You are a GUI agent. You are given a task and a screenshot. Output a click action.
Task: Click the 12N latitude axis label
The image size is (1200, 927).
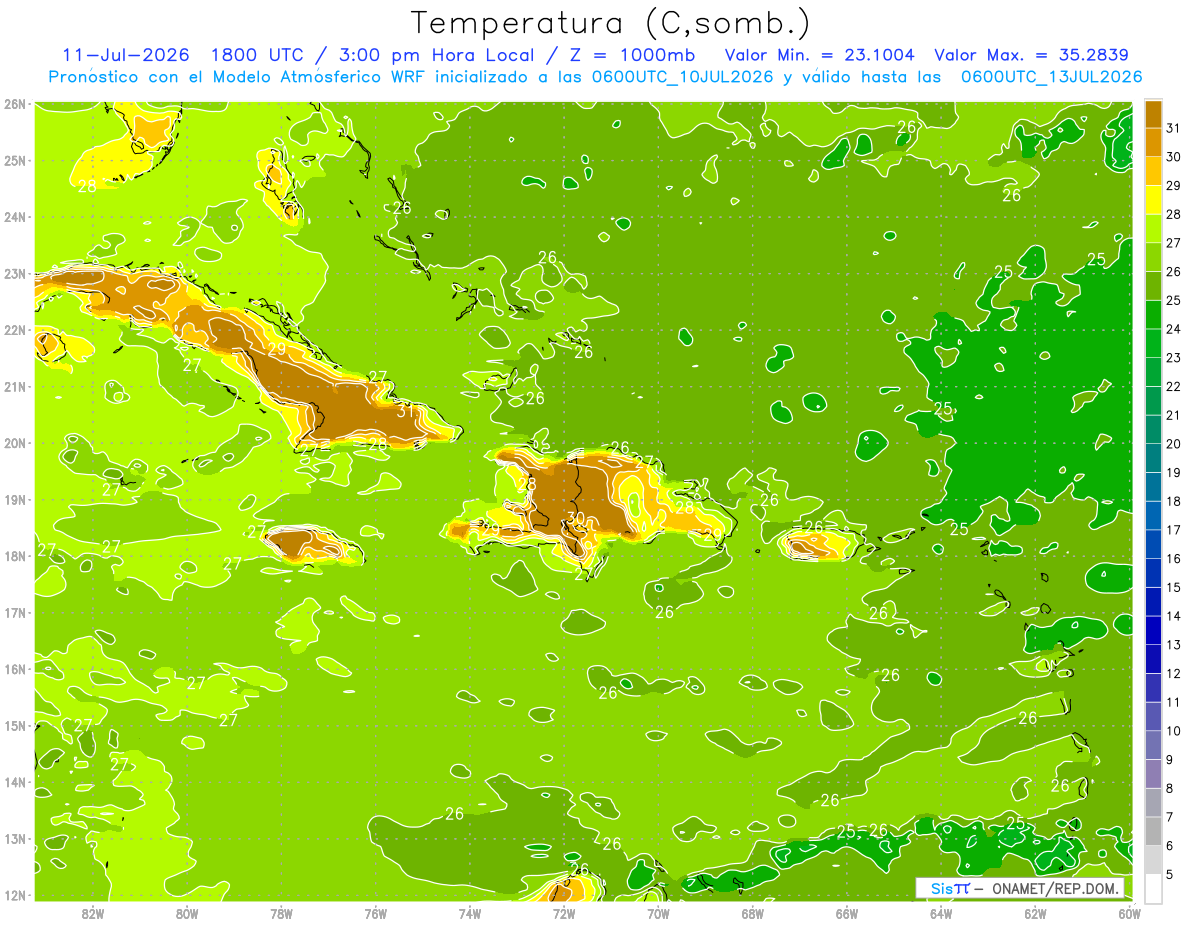15,895
